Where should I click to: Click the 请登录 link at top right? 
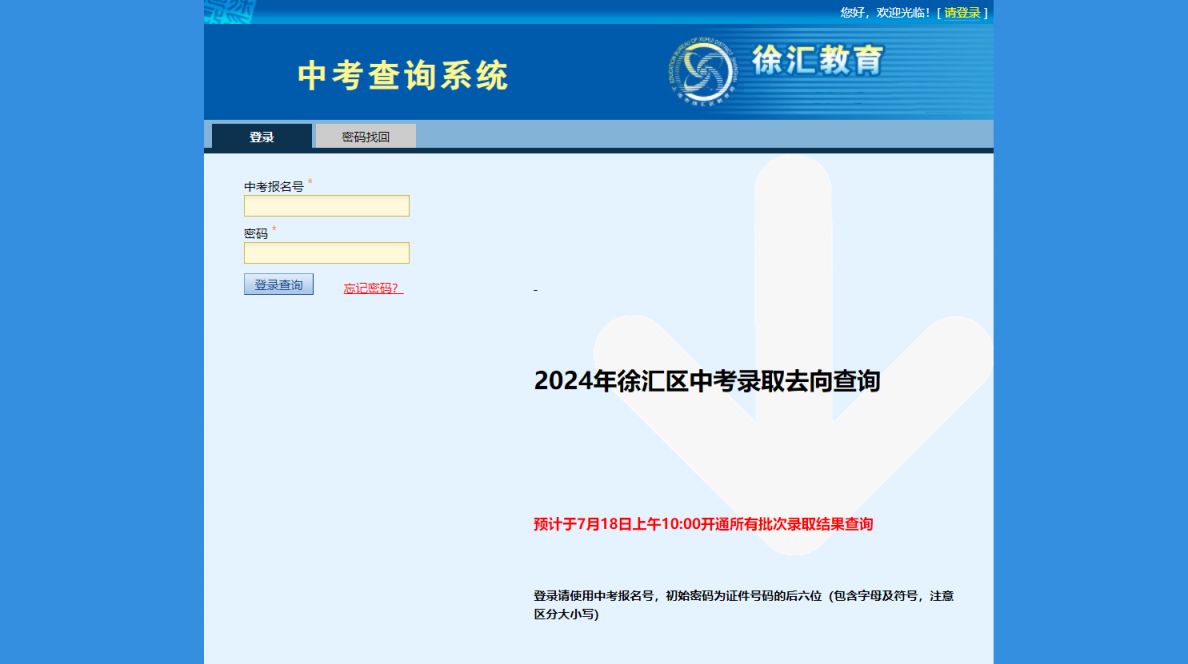pos(962,12)
